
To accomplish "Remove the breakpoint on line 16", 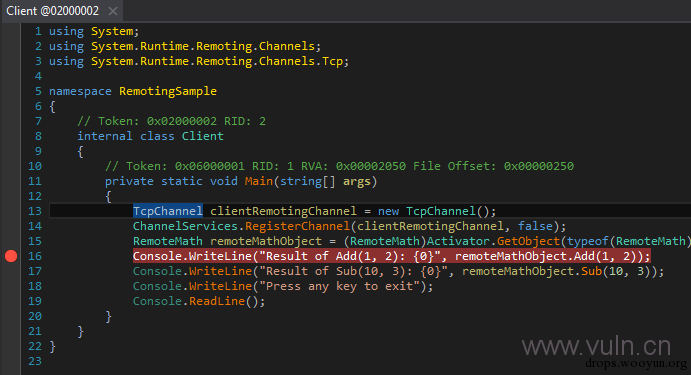I will [x=11, y=256].
